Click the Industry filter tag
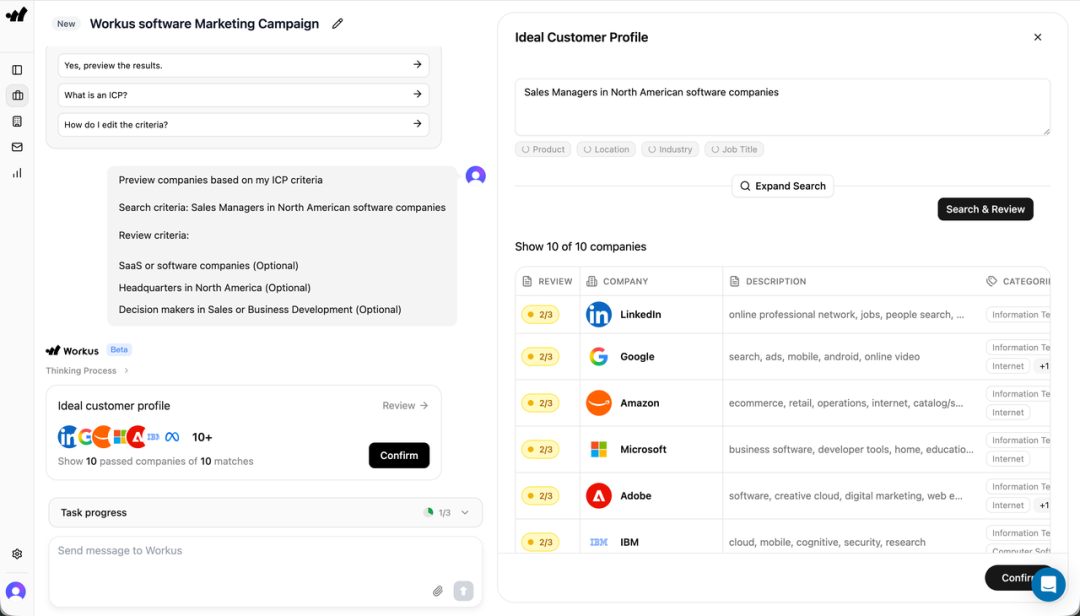Viewport: 1080px width, 616px height. pos(670,150)
